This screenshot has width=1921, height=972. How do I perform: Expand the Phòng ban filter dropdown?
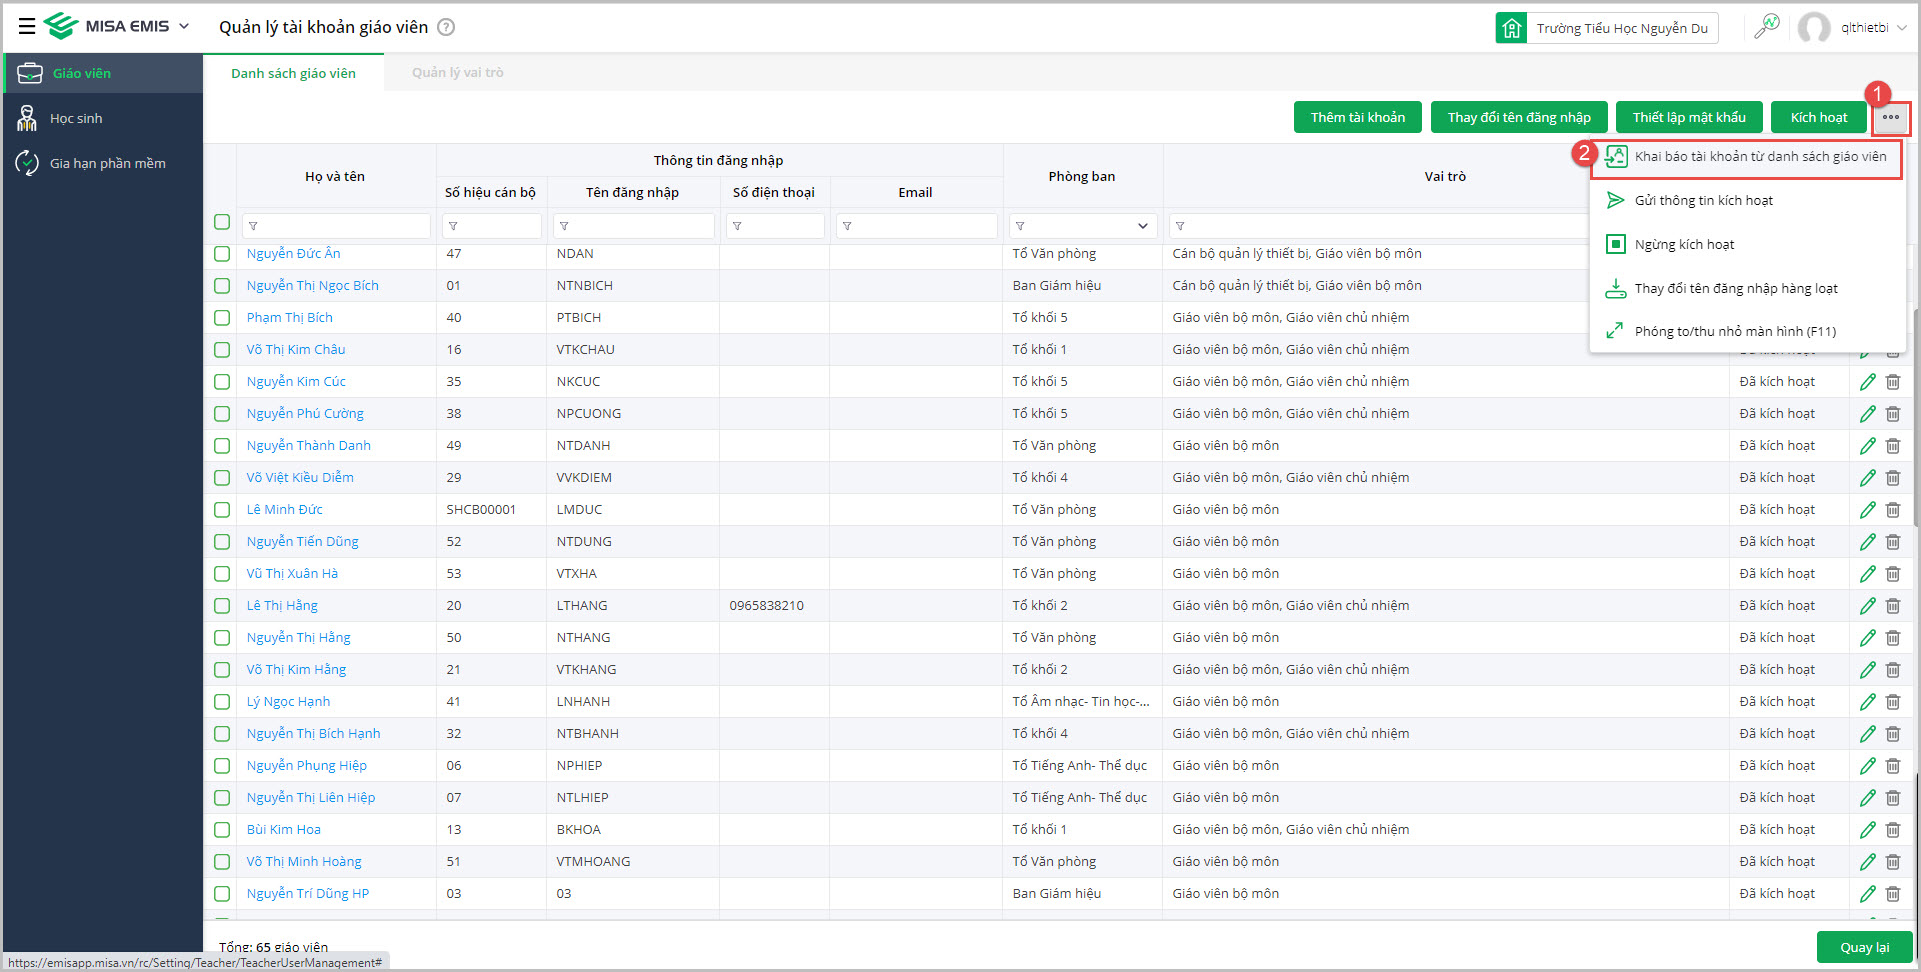(1142, 226)
